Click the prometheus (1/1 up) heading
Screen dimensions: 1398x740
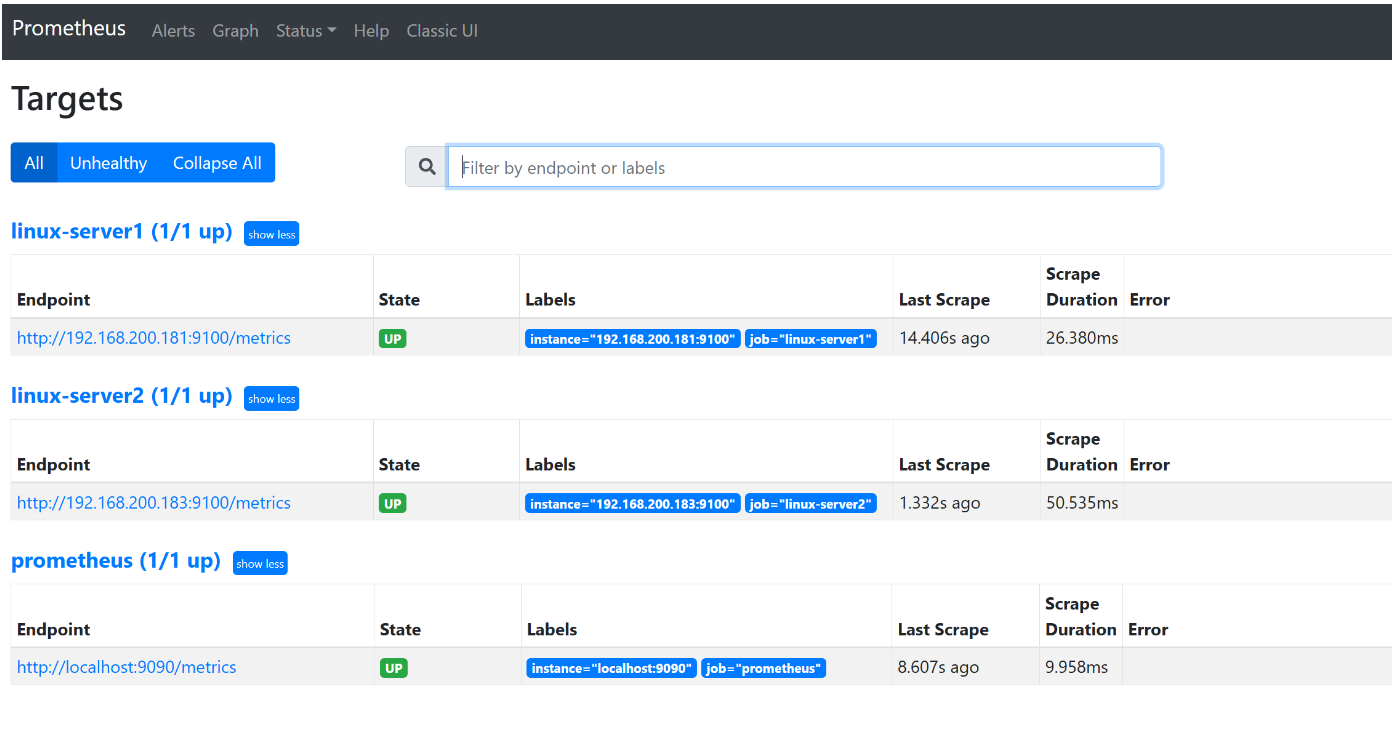coord(116,561)
